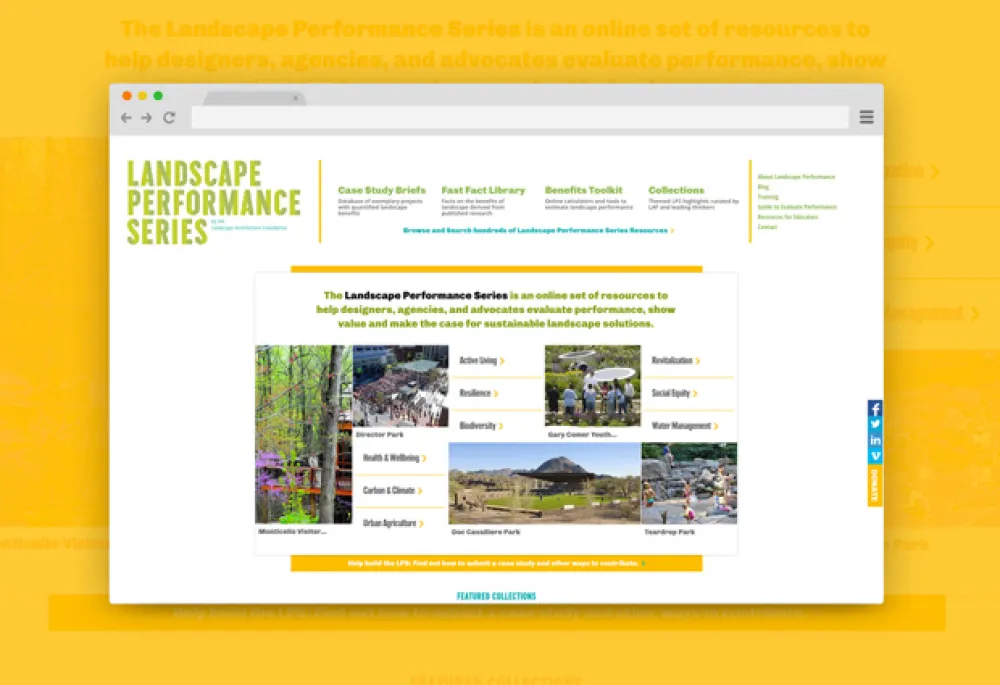Image resolution: width=1000 pixels, height=685 pixels.
Task: Expand the Carbon & Climate category arrow
Action: coord(420,490)
